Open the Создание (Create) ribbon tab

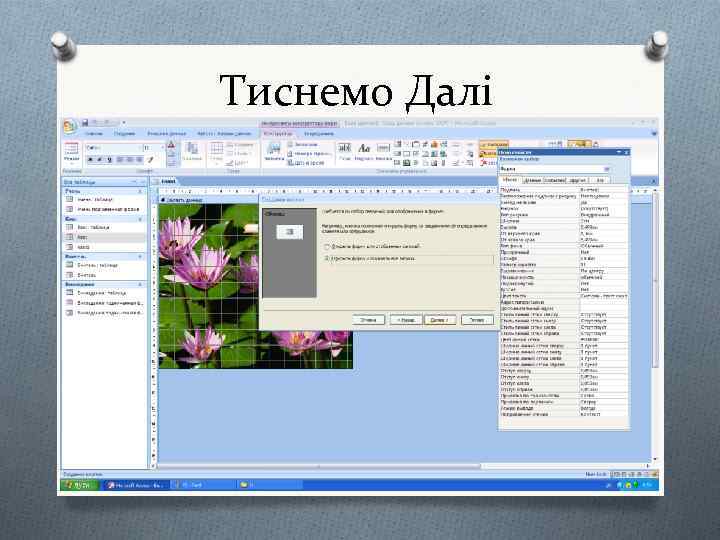[x=124, y=134]
